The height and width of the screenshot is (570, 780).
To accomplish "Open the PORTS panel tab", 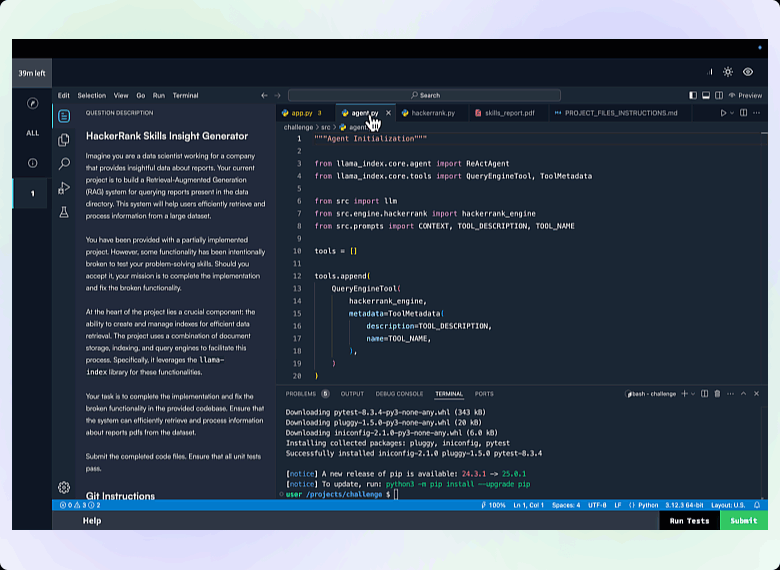I will click(x=484, y=393).
